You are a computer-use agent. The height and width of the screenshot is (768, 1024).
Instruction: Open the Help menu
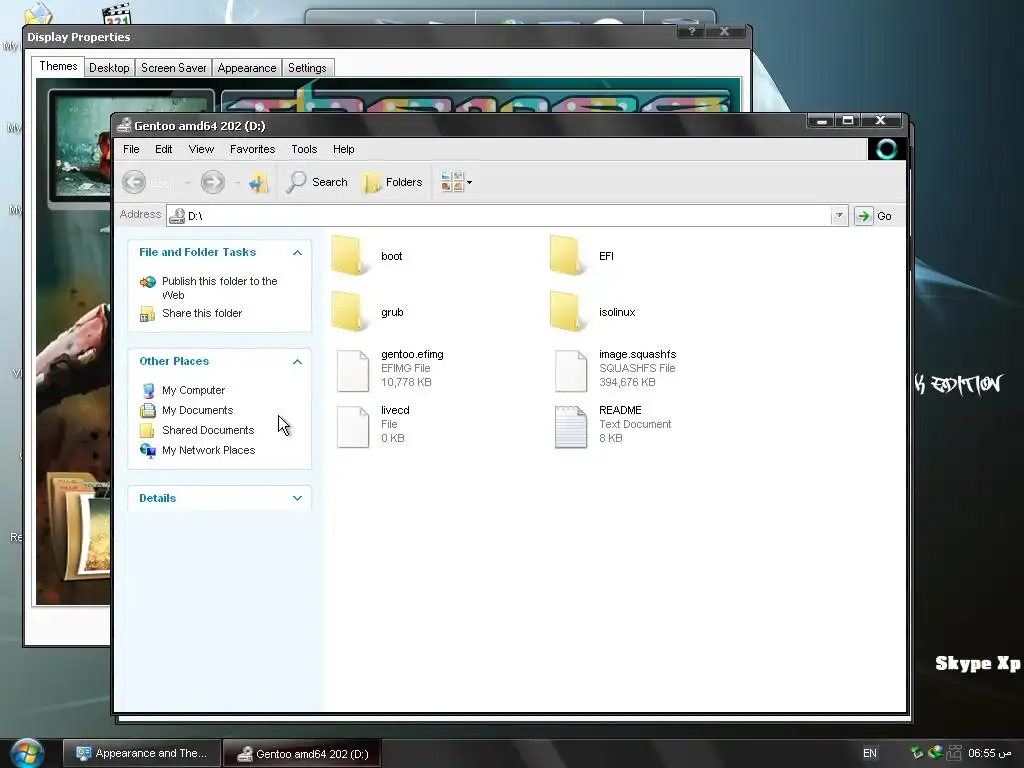pyautogui.click(x=344, y=149)
